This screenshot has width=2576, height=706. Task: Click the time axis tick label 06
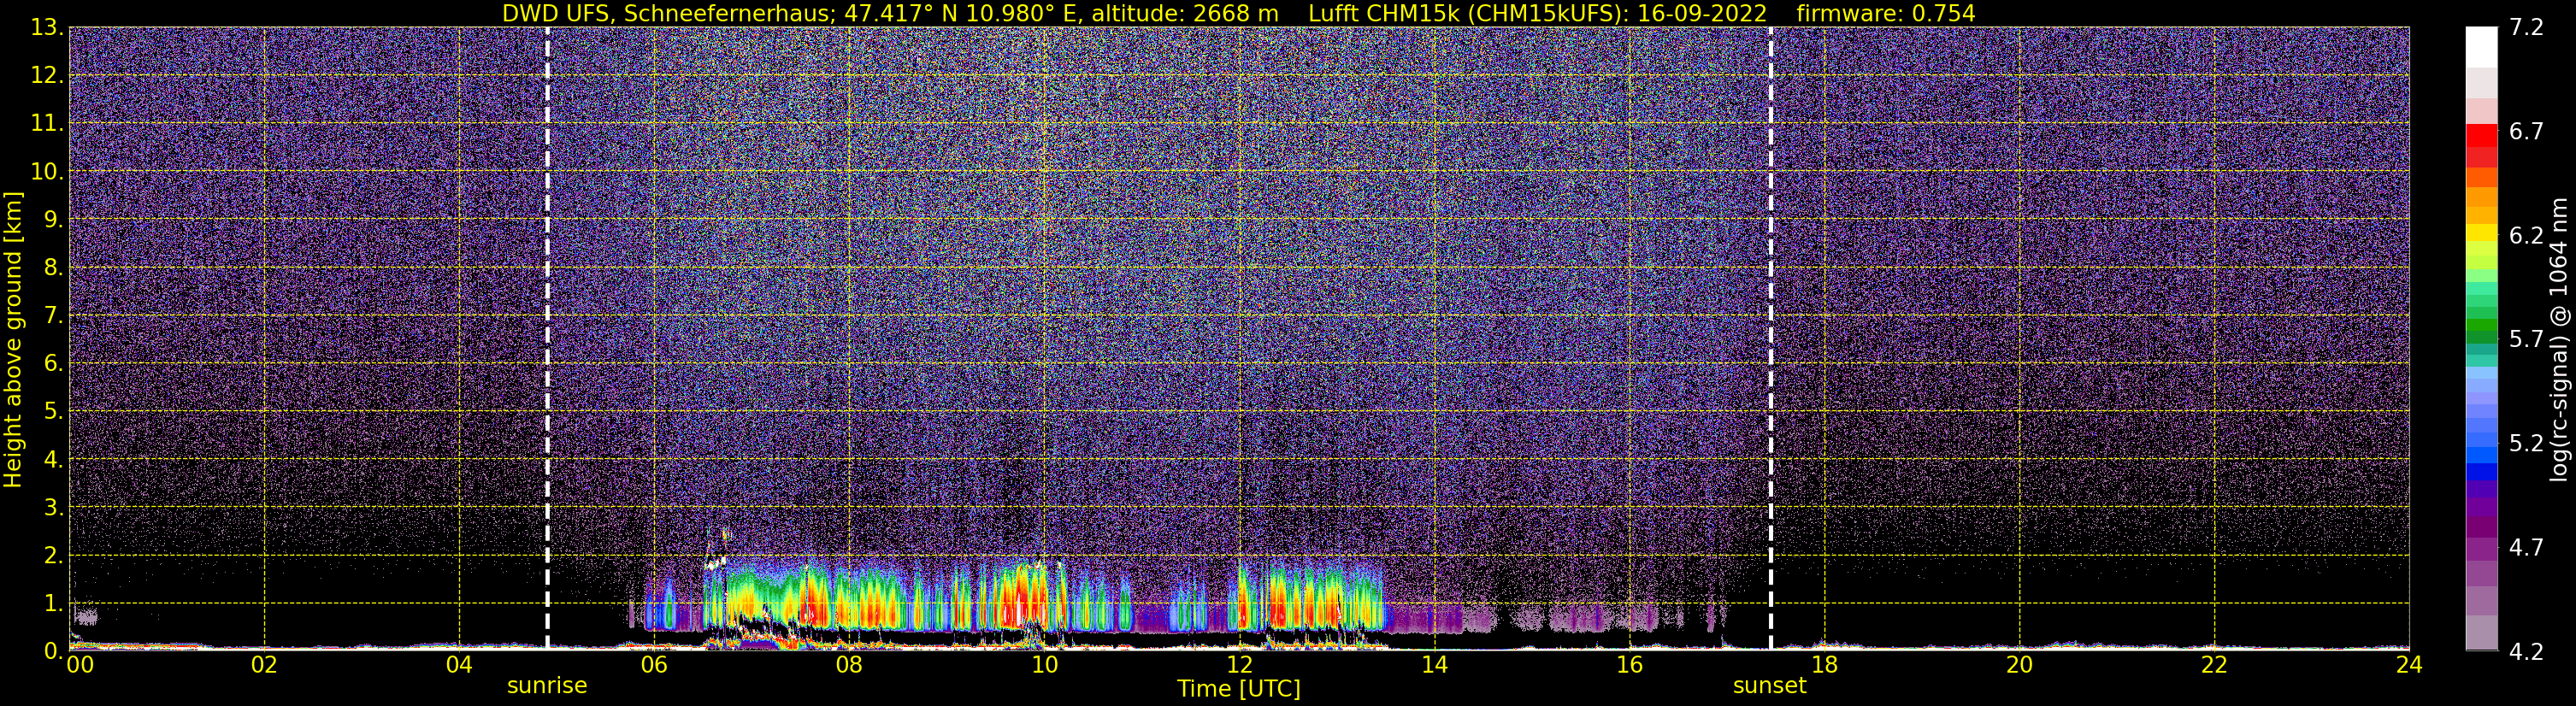(x=654, y=666)
